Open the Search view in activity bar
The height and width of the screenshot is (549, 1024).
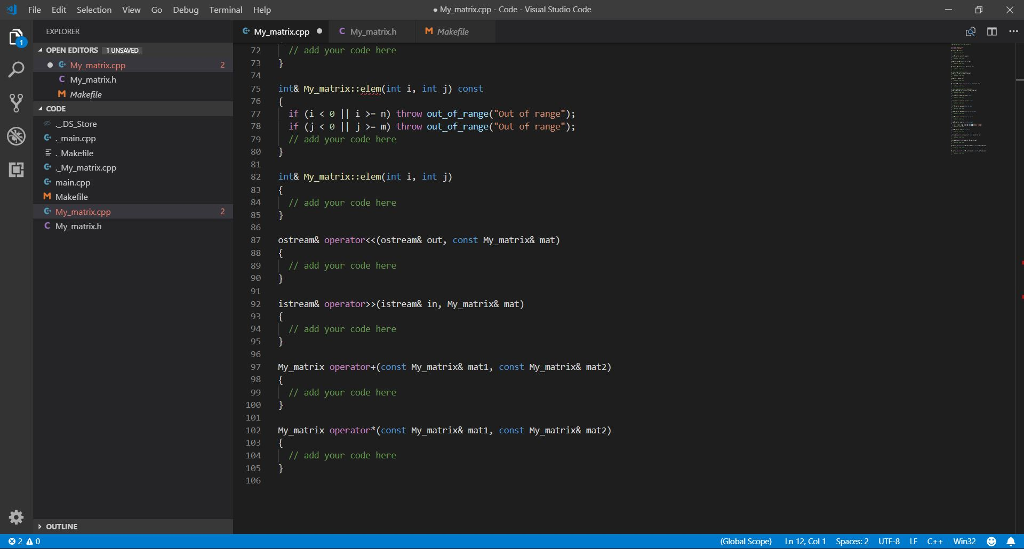pyautogui.click(x=16, y=70)
